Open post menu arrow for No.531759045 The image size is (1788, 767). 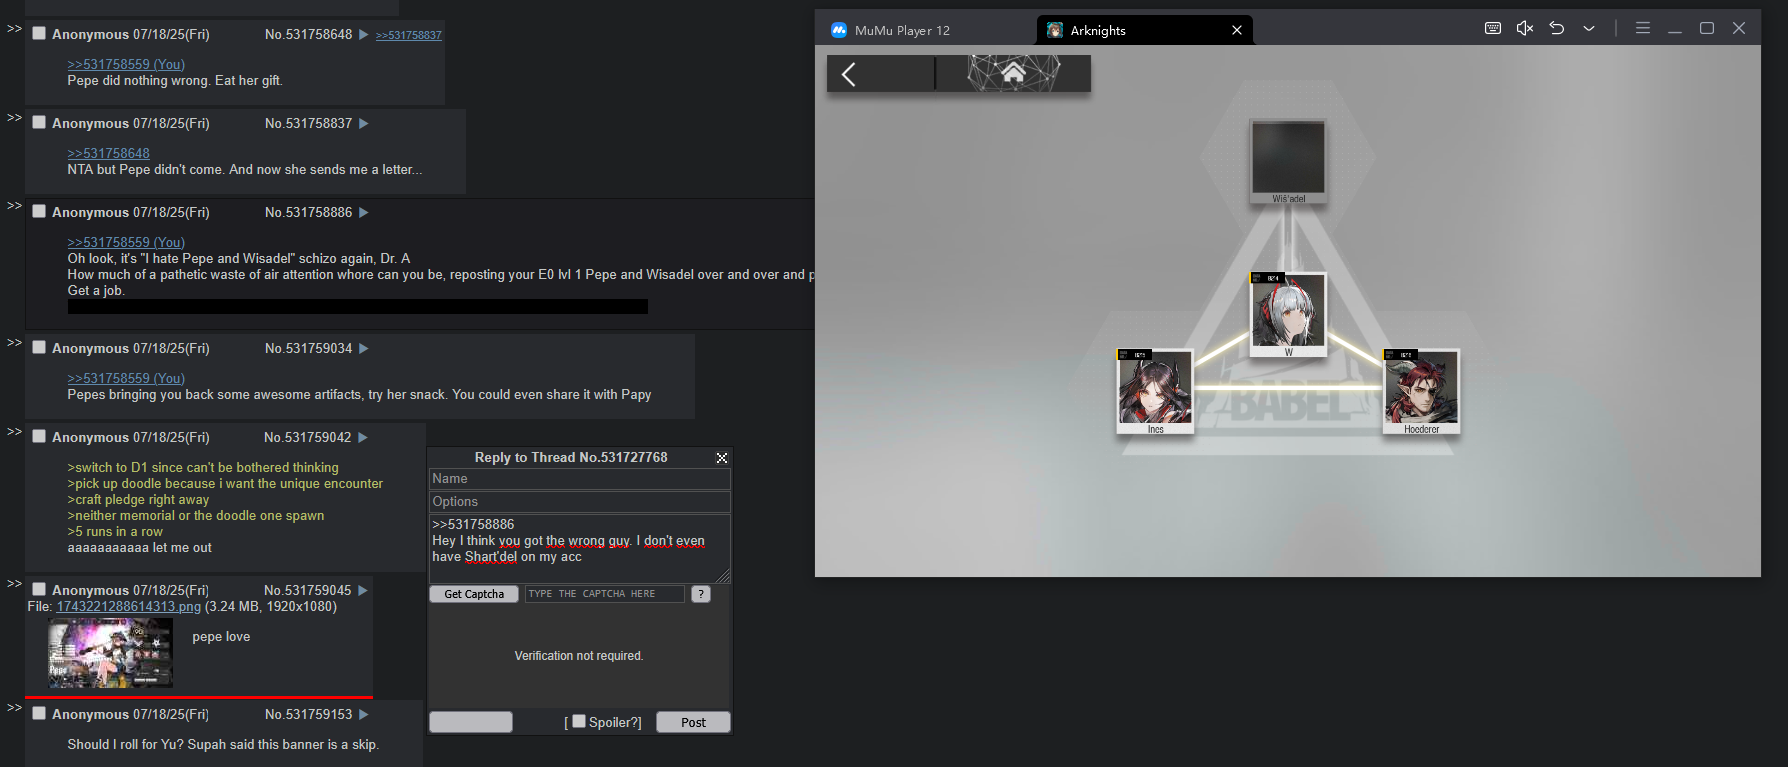tap(363, 591)
